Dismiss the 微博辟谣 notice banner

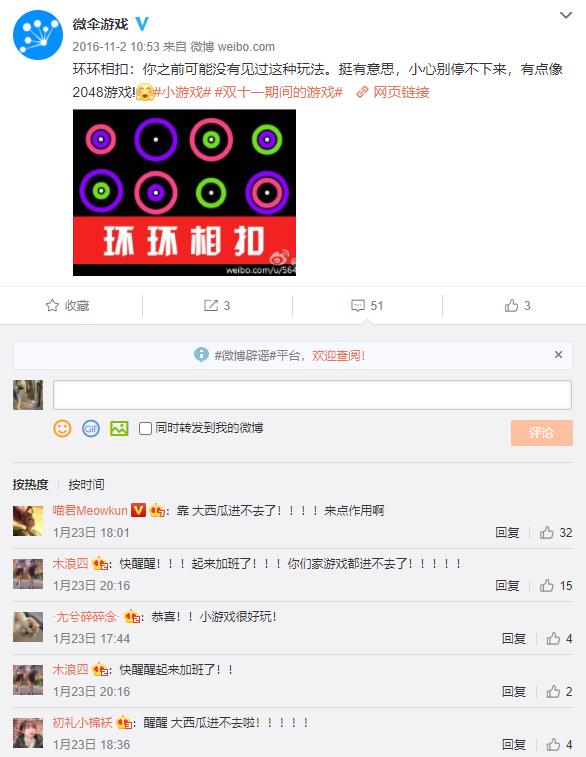(x=558, y=355)
